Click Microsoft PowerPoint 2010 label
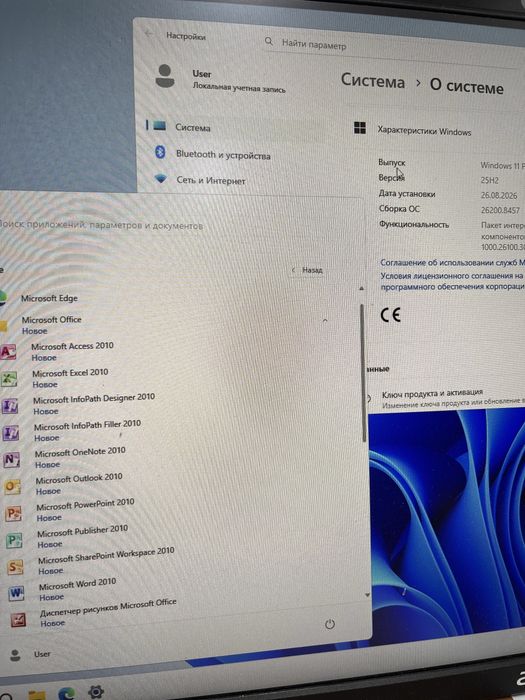 pyautogui.click(x=85, y=504)
